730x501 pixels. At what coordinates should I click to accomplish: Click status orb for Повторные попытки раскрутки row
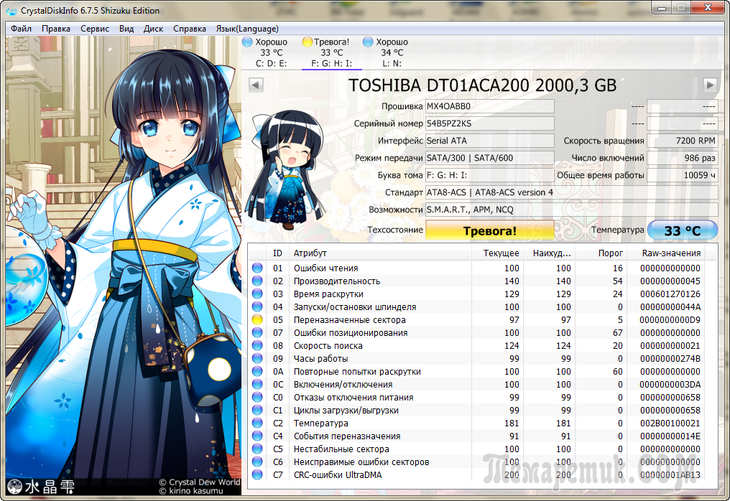tap(257, 372)
